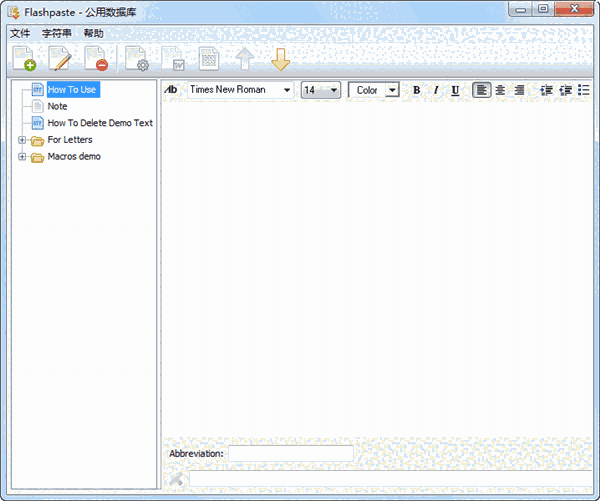Image resolution: width=600 pixels, height=501 pixels.
Task: Select How To Delete Demo Text item
Action: pos(100,123)
